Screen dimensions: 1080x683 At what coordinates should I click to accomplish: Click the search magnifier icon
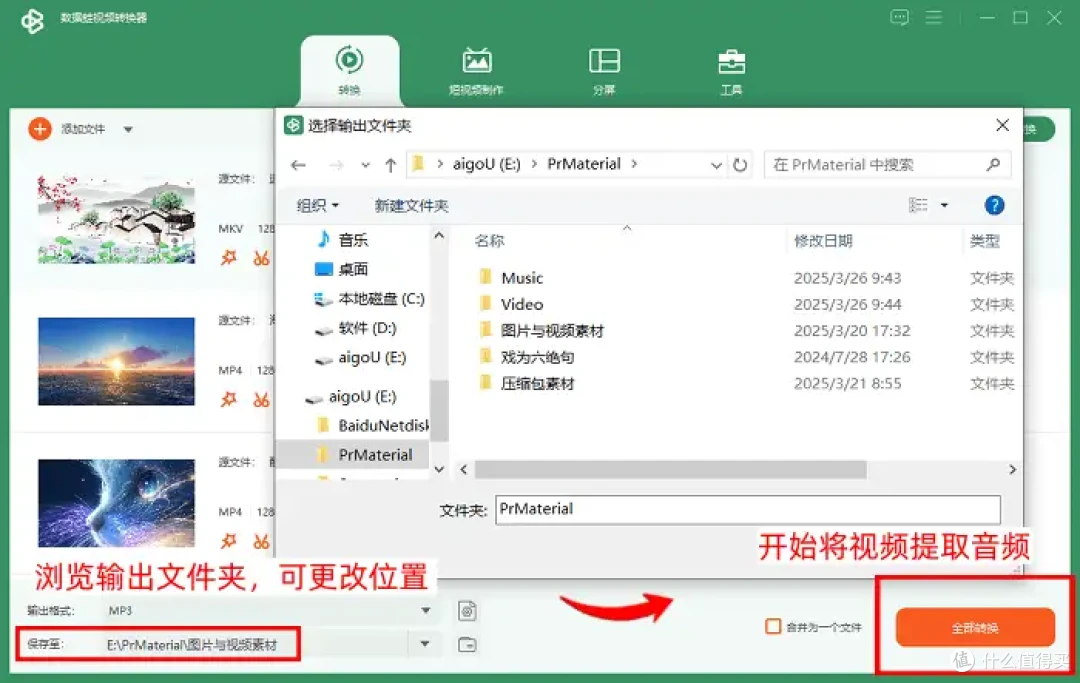coord(993,165)
